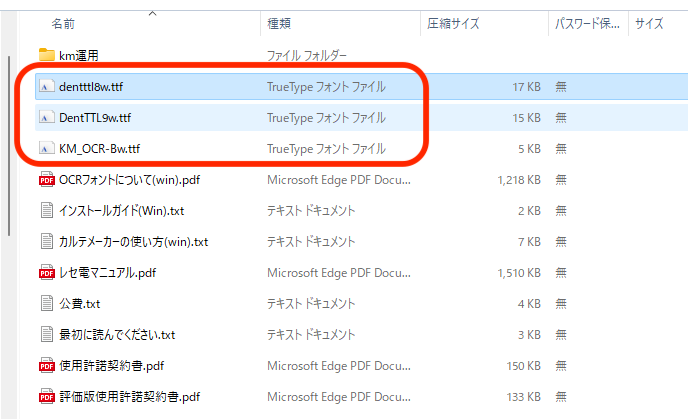Click the 公費.txt file icon
The height and width of the screenshot is (419, 688).
[x=46, y=303]
